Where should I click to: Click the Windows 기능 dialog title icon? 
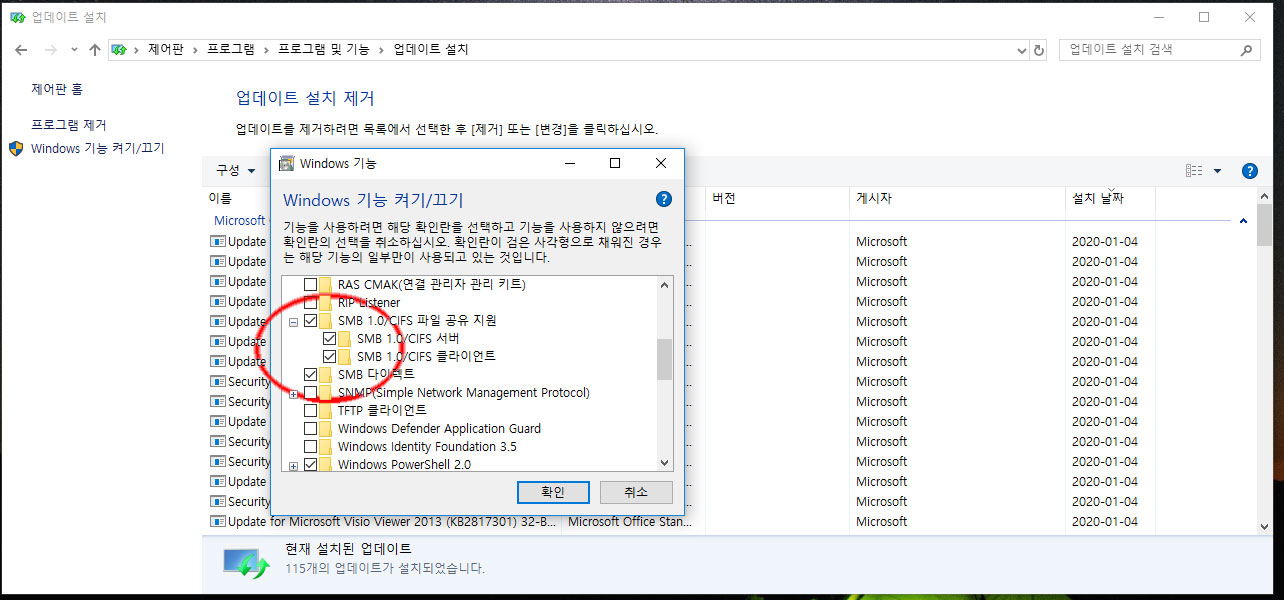tap(286, 163)
